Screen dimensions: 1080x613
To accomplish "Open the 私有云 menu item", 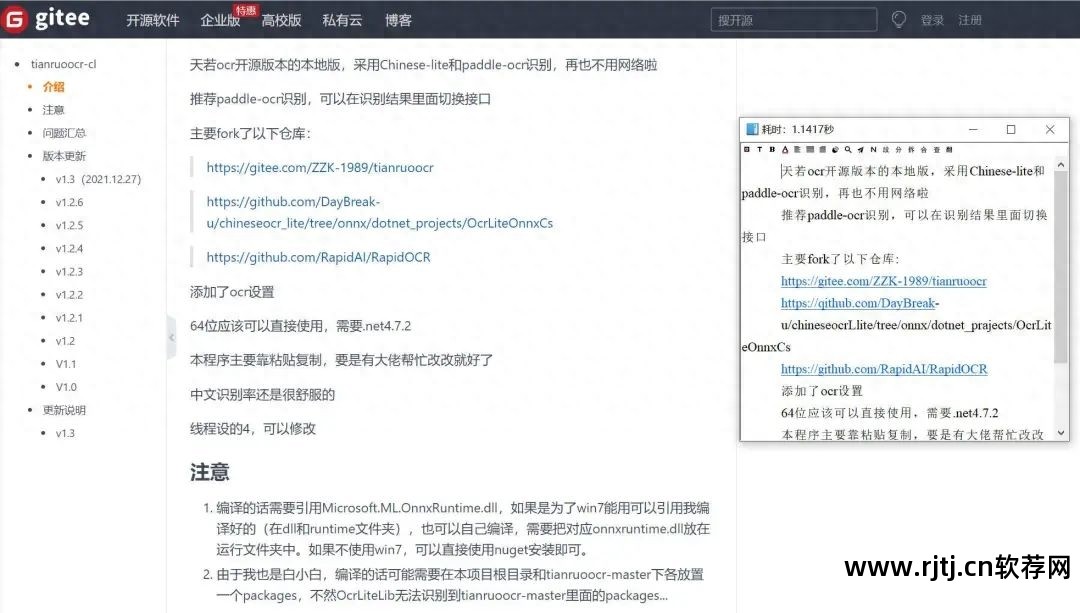I will coord(342,21).
